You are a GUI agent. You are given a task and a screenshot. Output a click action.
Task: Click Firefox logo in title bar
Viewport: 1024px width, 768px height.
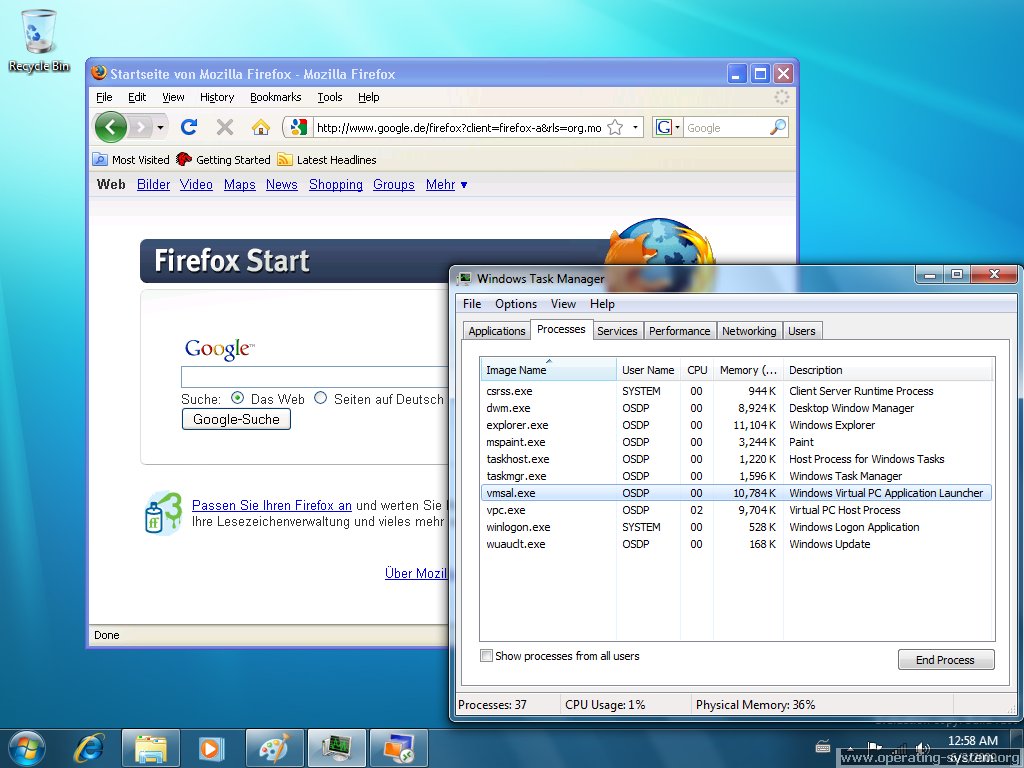click(99, 73)
